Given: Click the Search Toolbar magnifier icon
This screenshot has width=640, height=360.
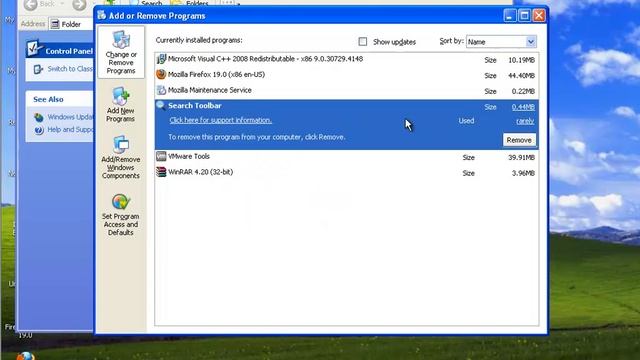Looking at the screenshot, I should tap(161, 106).
